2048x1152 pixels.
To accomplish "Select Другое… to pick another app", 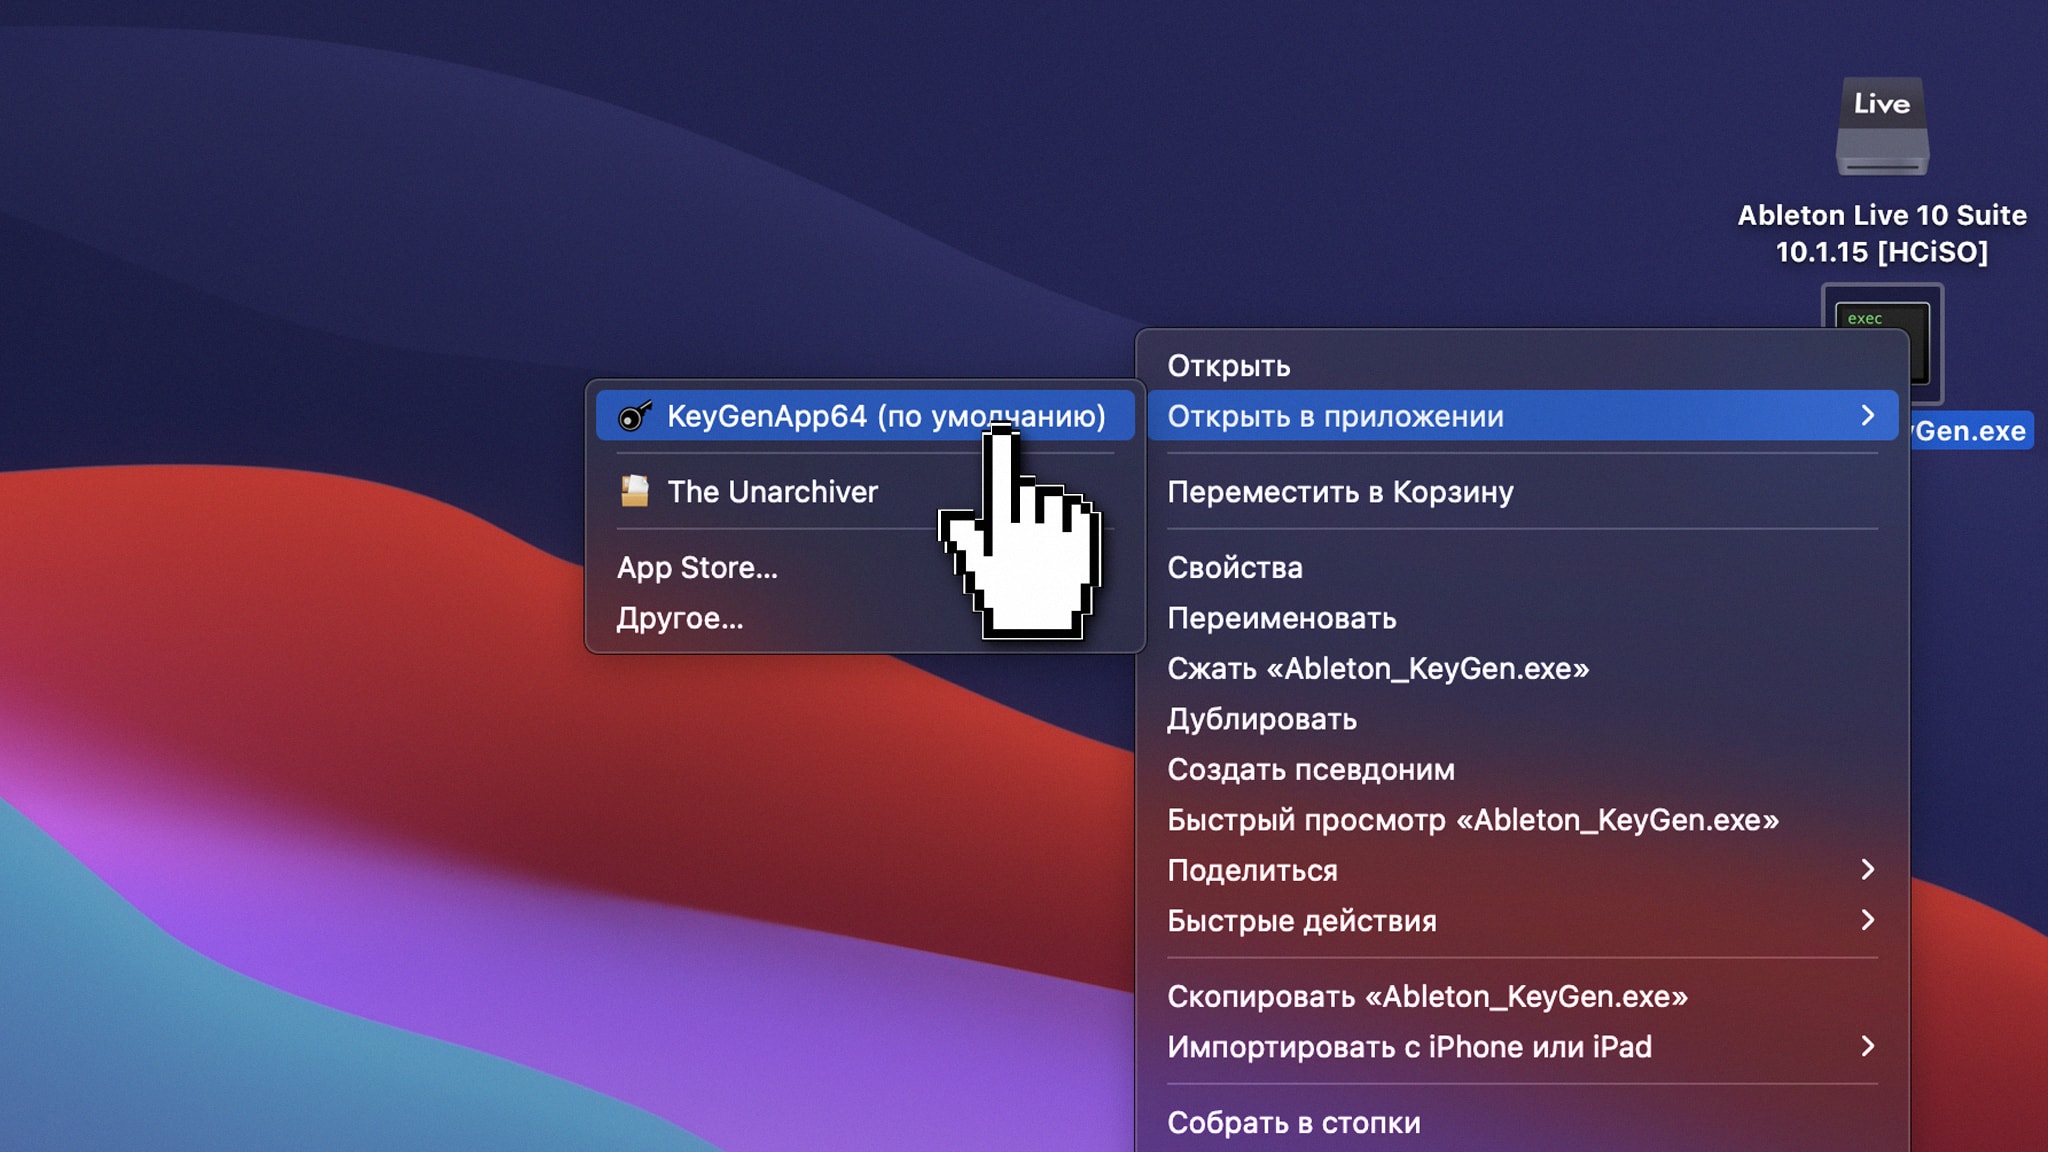I will click(680, 618).
